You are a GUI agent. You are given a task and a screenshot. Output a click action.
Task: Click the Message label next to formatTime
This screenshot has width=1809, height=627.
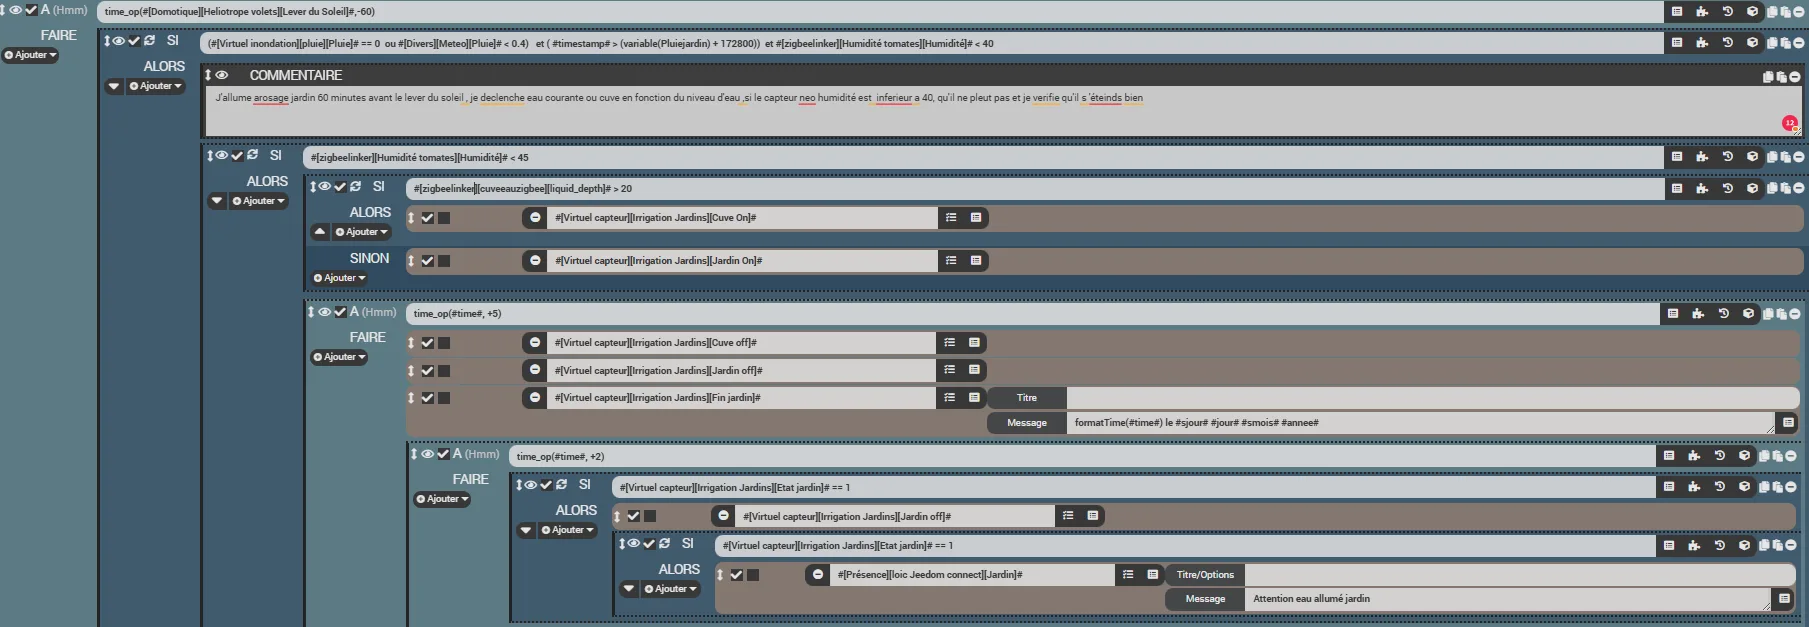tap(1026, 423)
